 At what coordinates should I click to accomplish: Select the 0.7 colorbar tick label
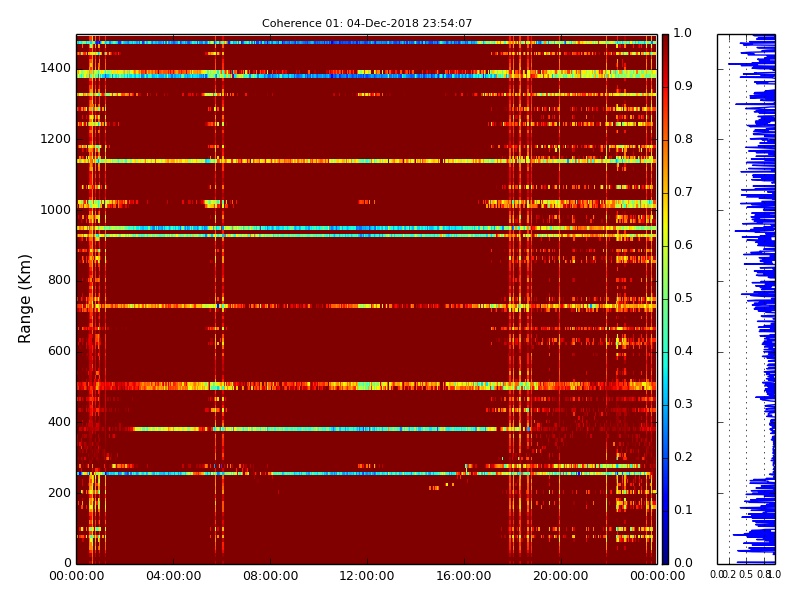coord(683,192)
